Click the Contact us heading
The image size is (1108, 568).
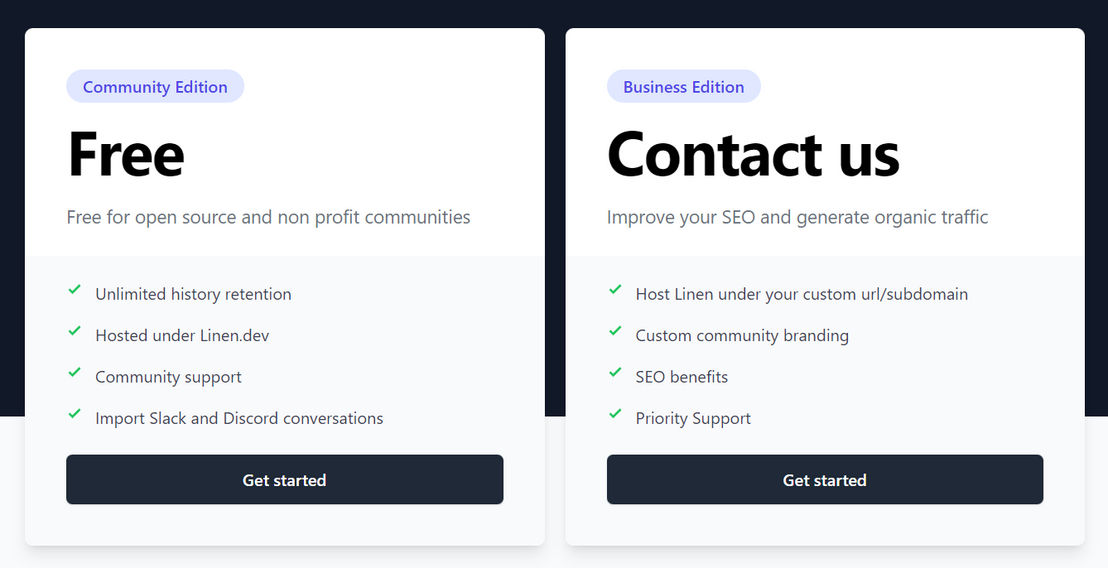[x=753, y=154]
